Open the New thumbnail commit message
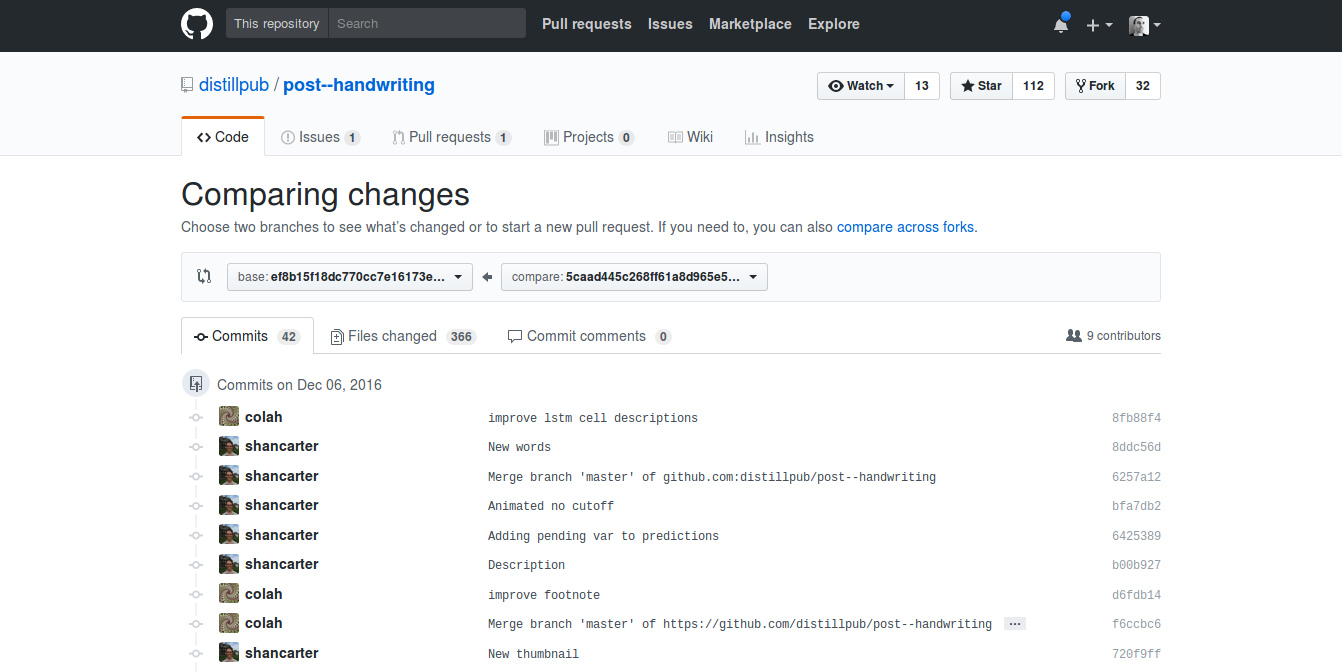 point(533,654)
